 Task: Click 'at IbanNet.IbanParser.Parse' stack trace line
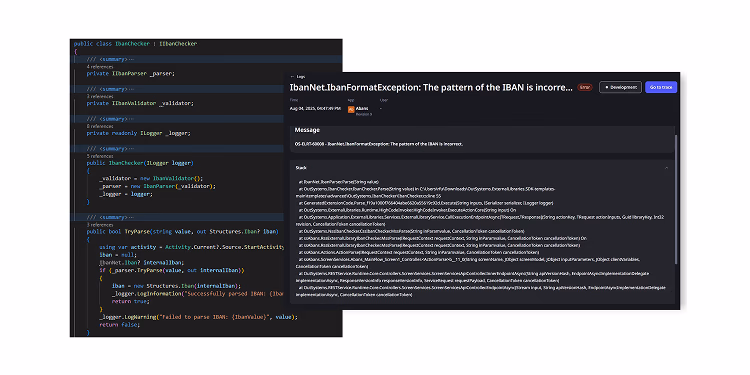[339, 182]
